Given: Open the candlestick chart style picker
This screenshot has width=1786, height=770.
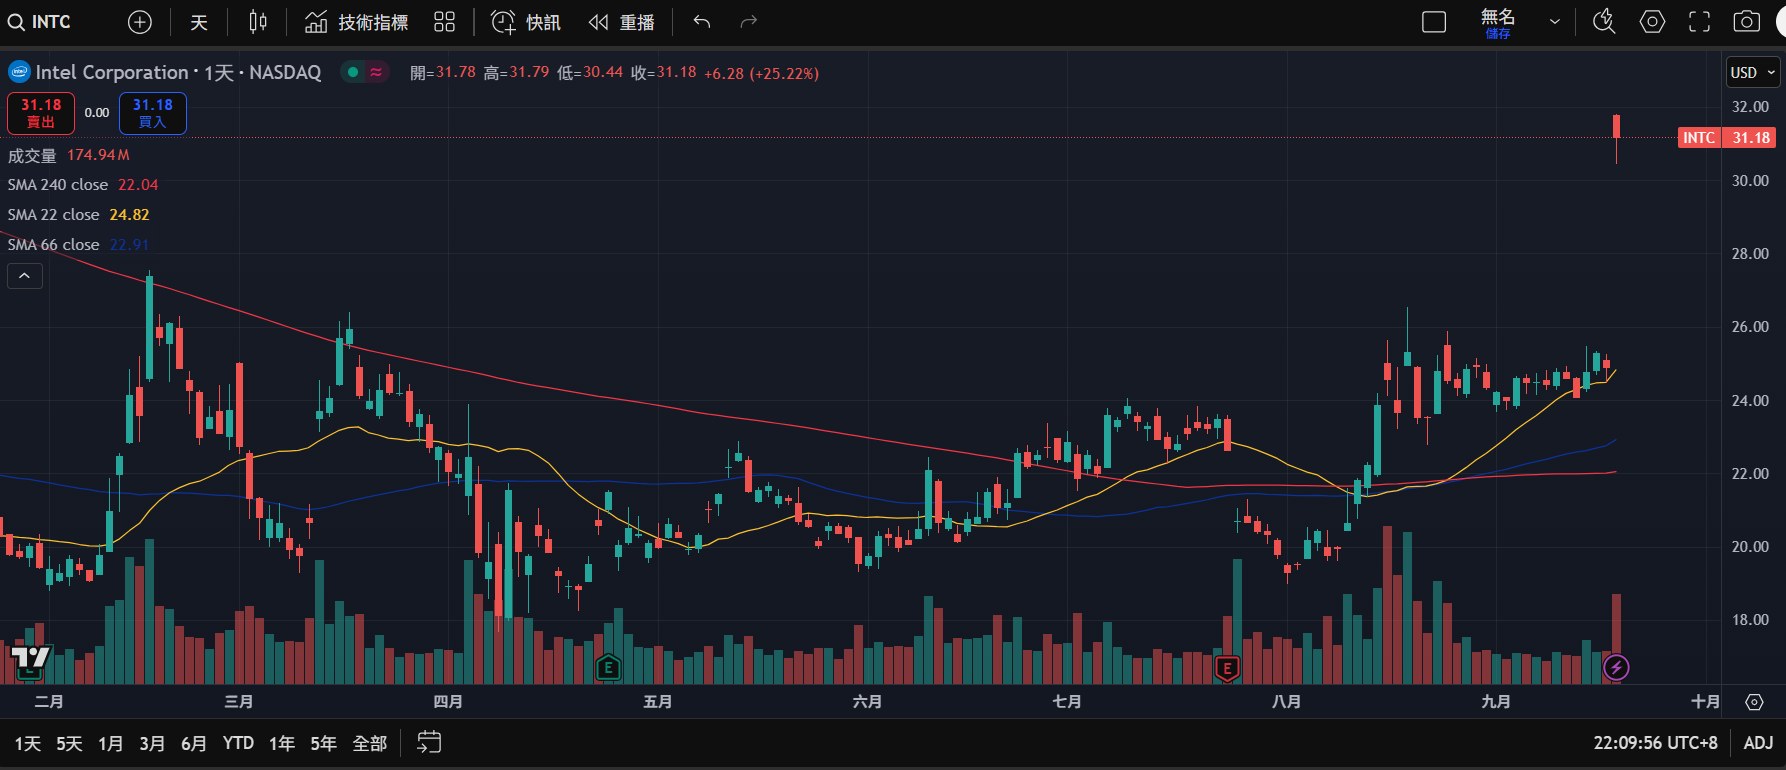Looking at the screenshot, I should 258,22.
